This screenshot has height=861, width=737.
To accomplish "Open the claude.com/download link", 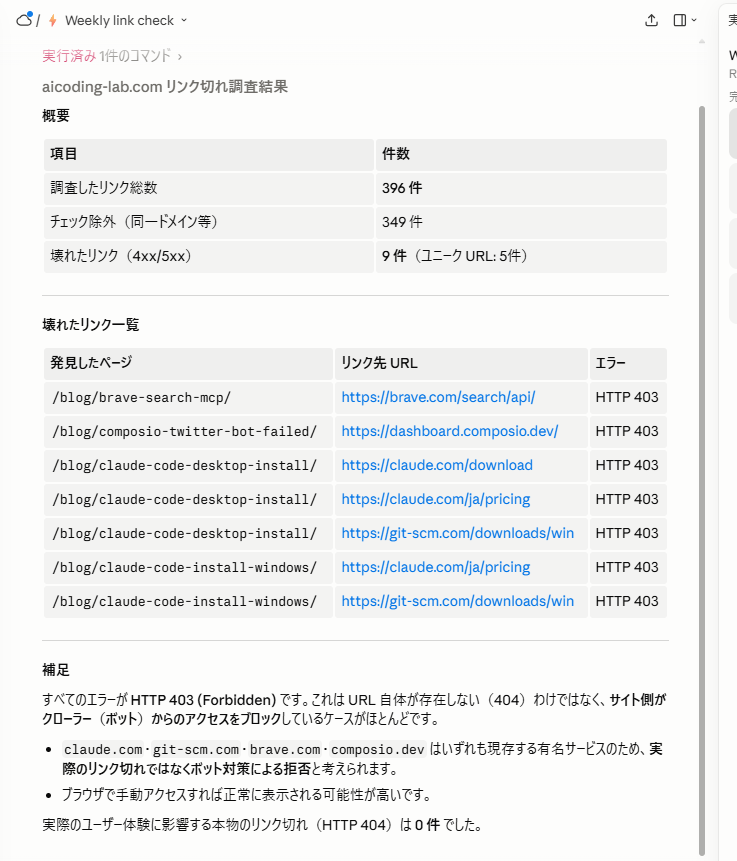I will pos(437,465).
